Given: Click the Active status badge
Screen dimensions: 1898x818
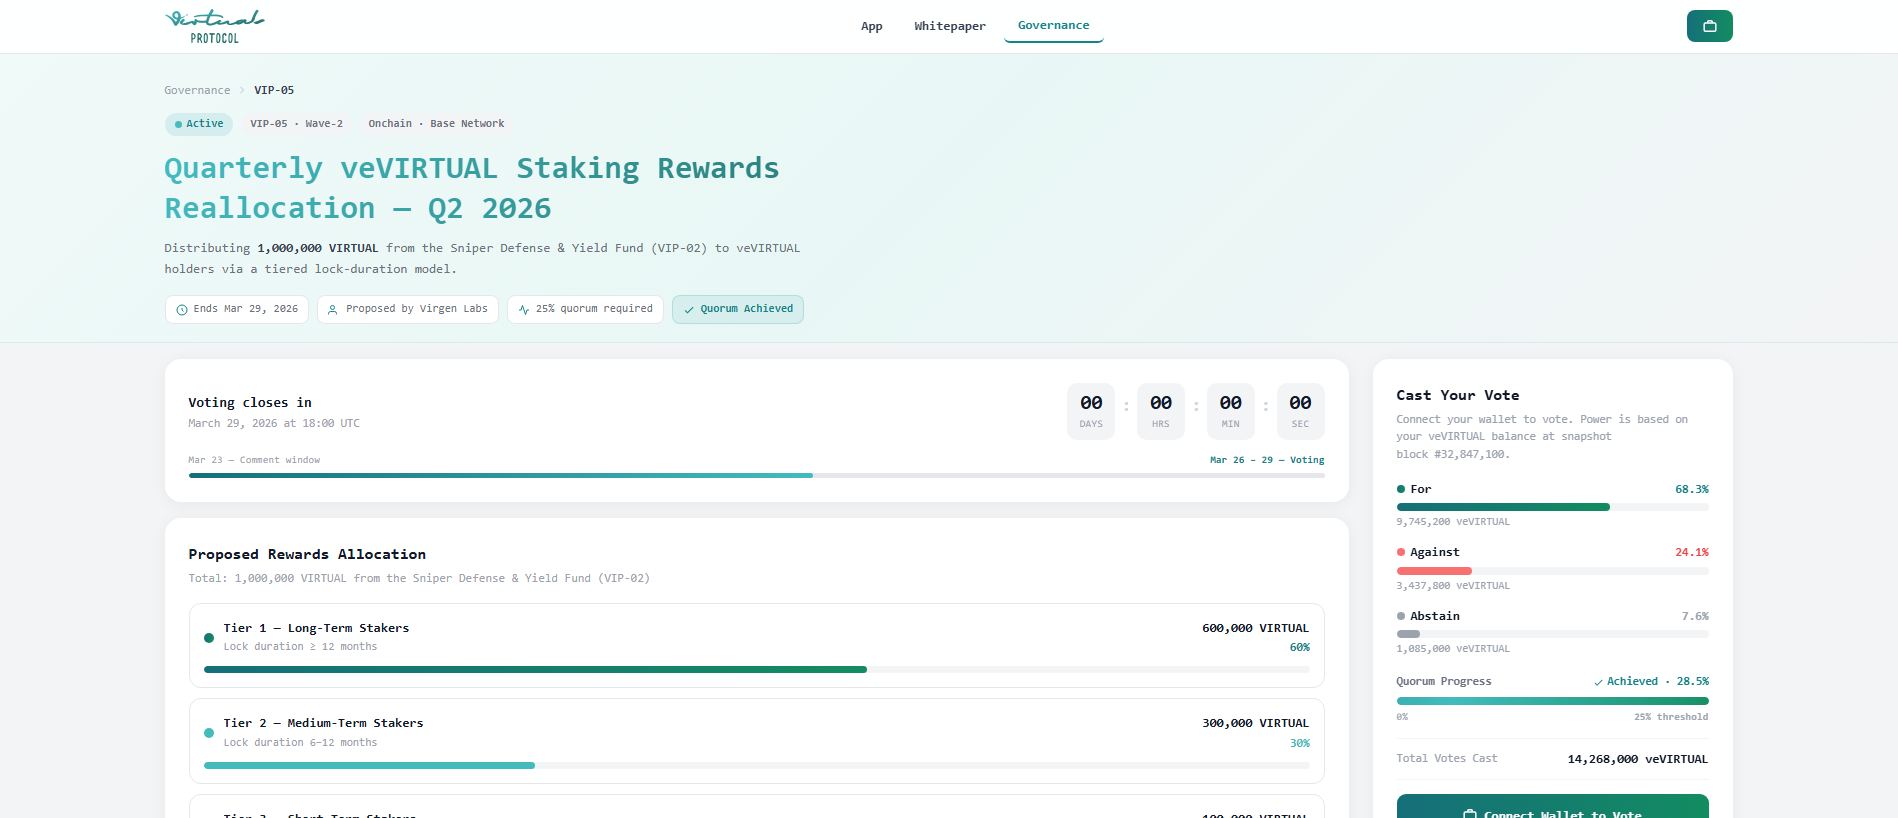Looking at the screenshot, I should 199,124.
